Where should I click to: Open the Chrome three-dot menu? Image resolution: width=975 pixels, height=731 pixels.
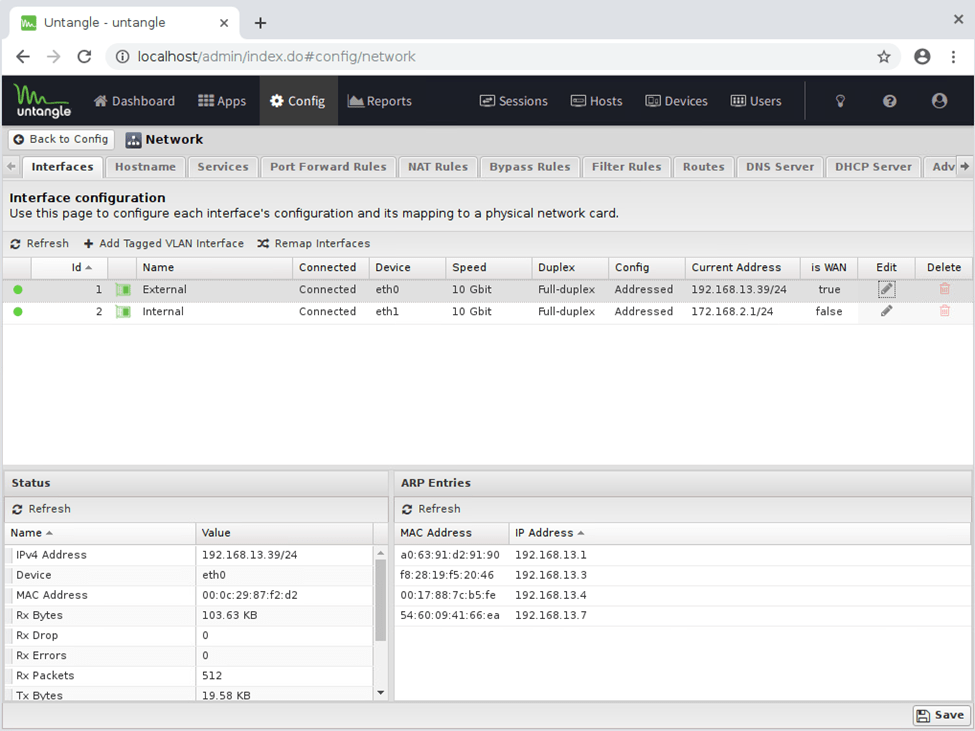point(953,57)
